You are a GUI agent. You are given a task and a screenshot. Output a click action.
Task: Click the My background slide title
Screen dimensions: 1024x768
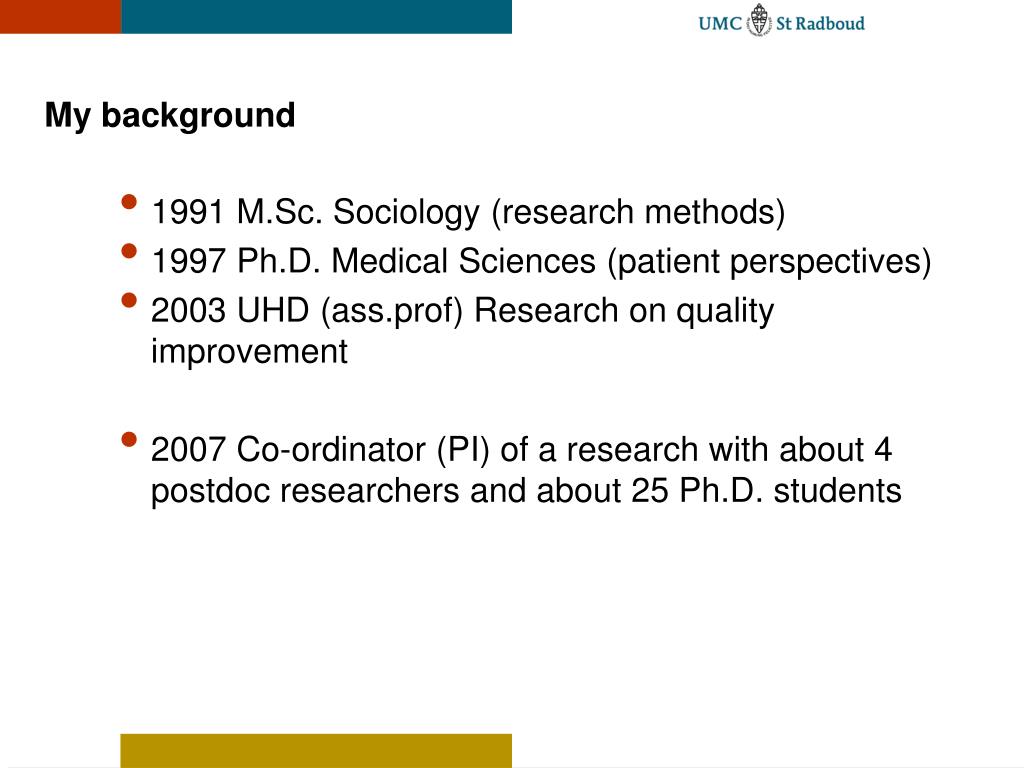click(x=170, y=116)
